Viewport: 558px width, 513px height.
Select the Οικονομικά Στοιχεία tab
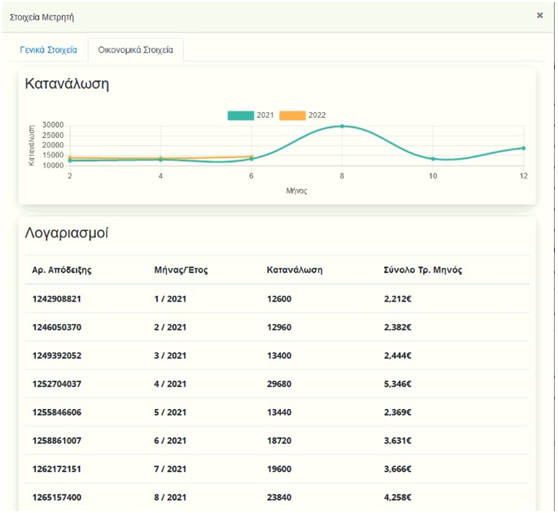coord(136,50)
